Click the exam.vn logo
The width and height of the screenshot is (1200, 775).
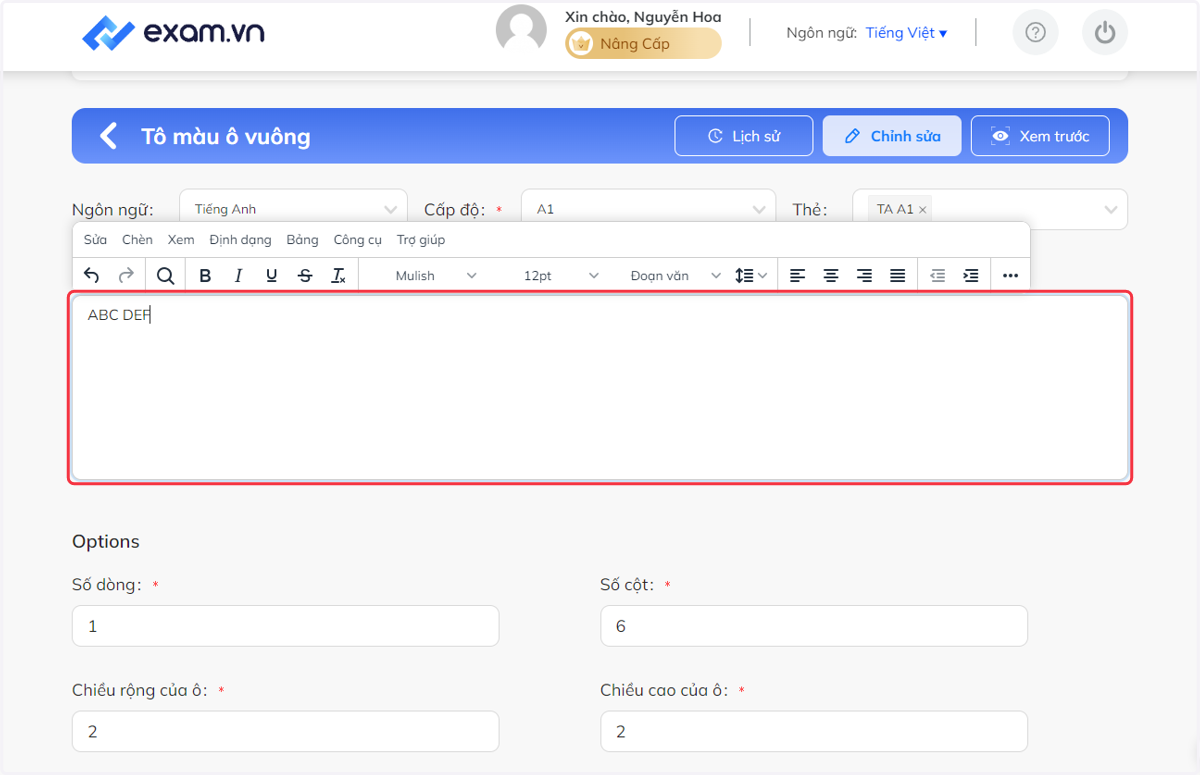click(173, 33)
